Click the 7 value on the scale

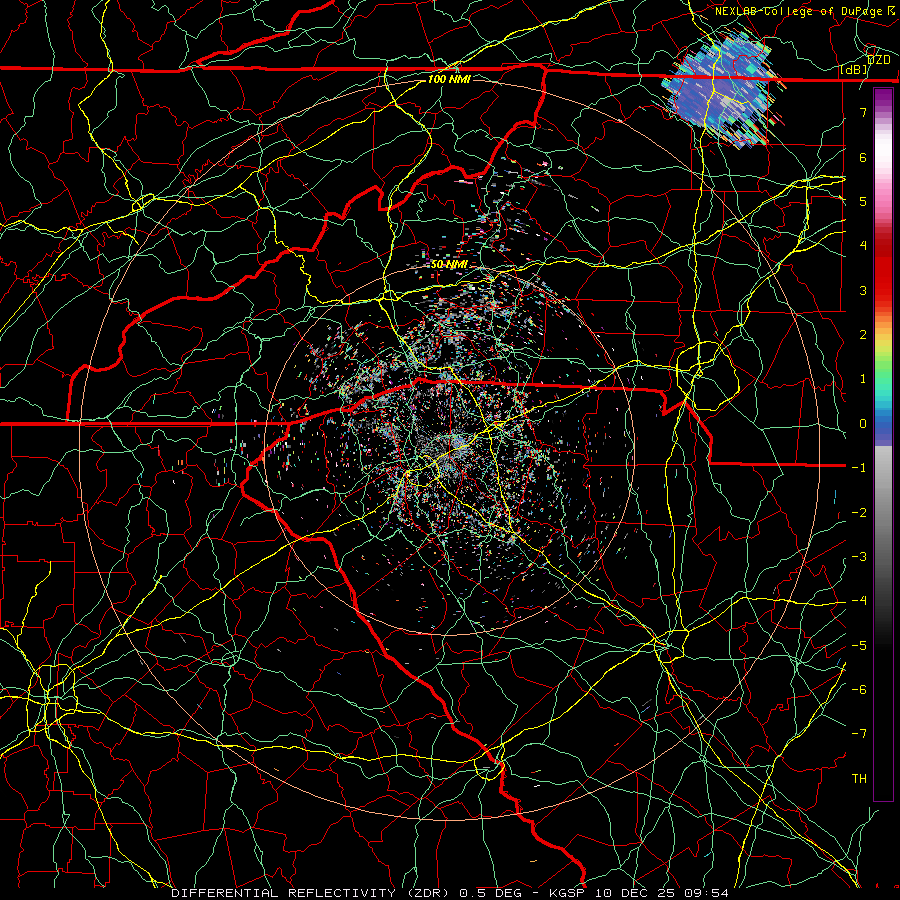coord(863,112)
